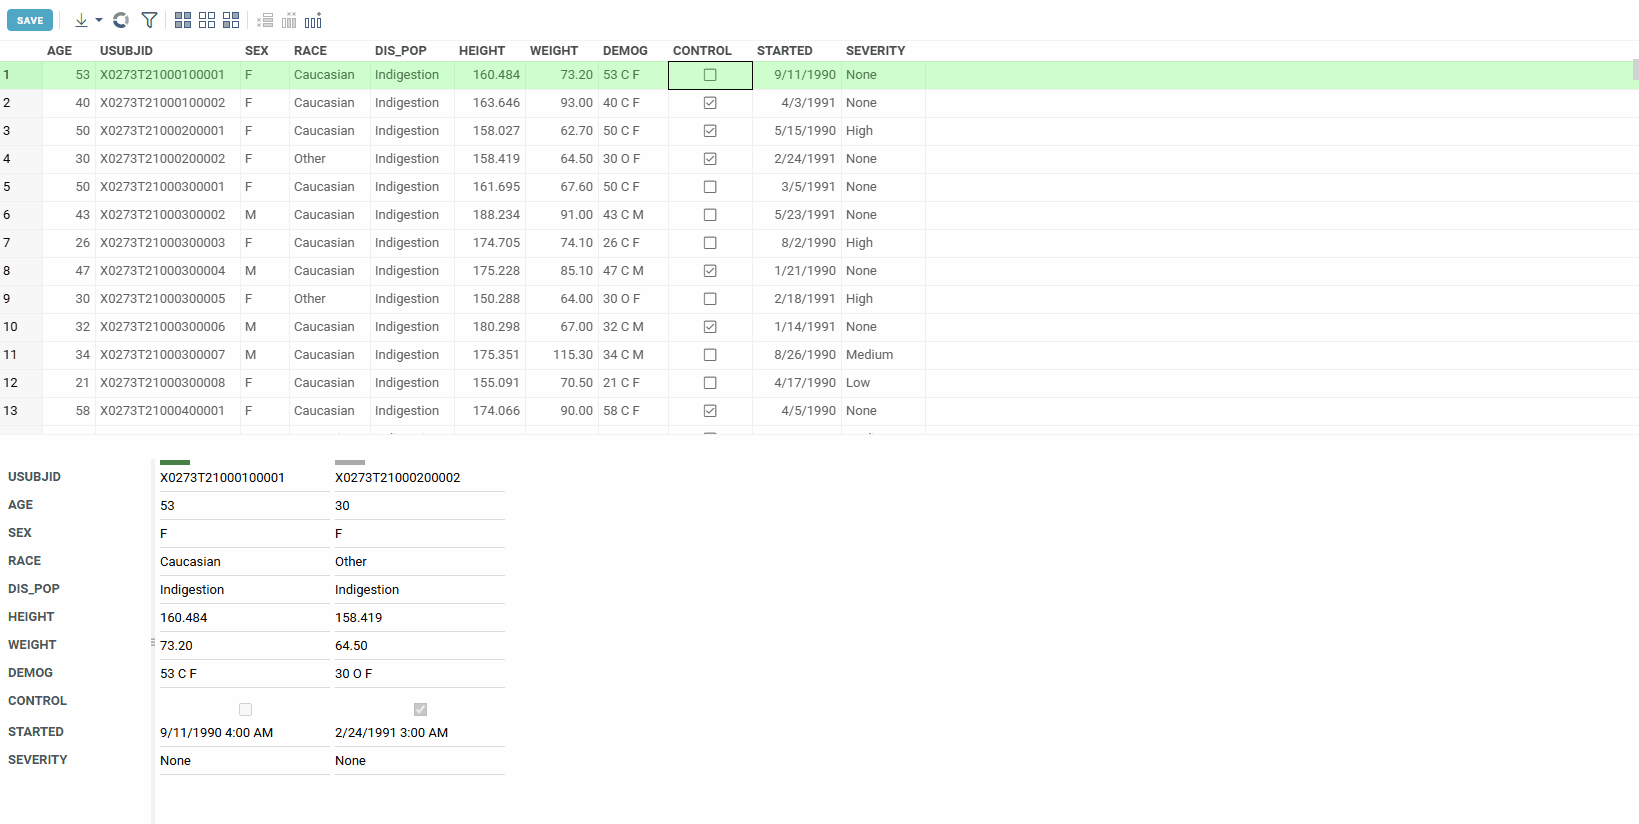Click the SAVE button
Screen dimensions: 1639x824
(30, 20)
